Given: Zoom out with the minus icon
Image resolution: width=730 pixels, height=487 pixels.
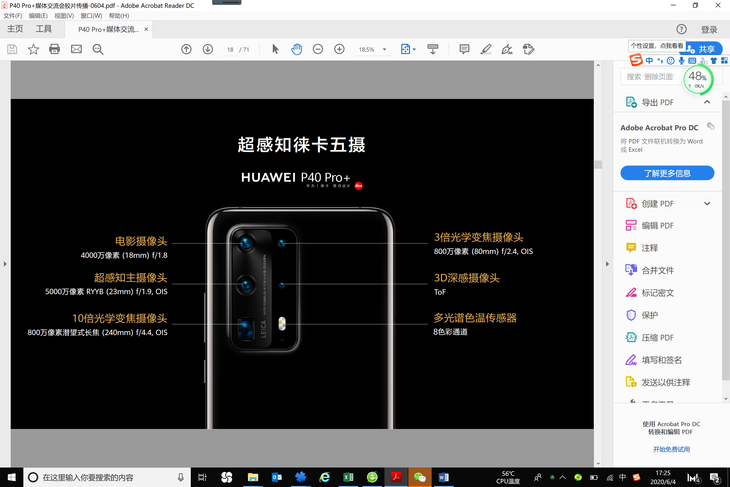Looking at the screenshot, I should tap(318, 49).
